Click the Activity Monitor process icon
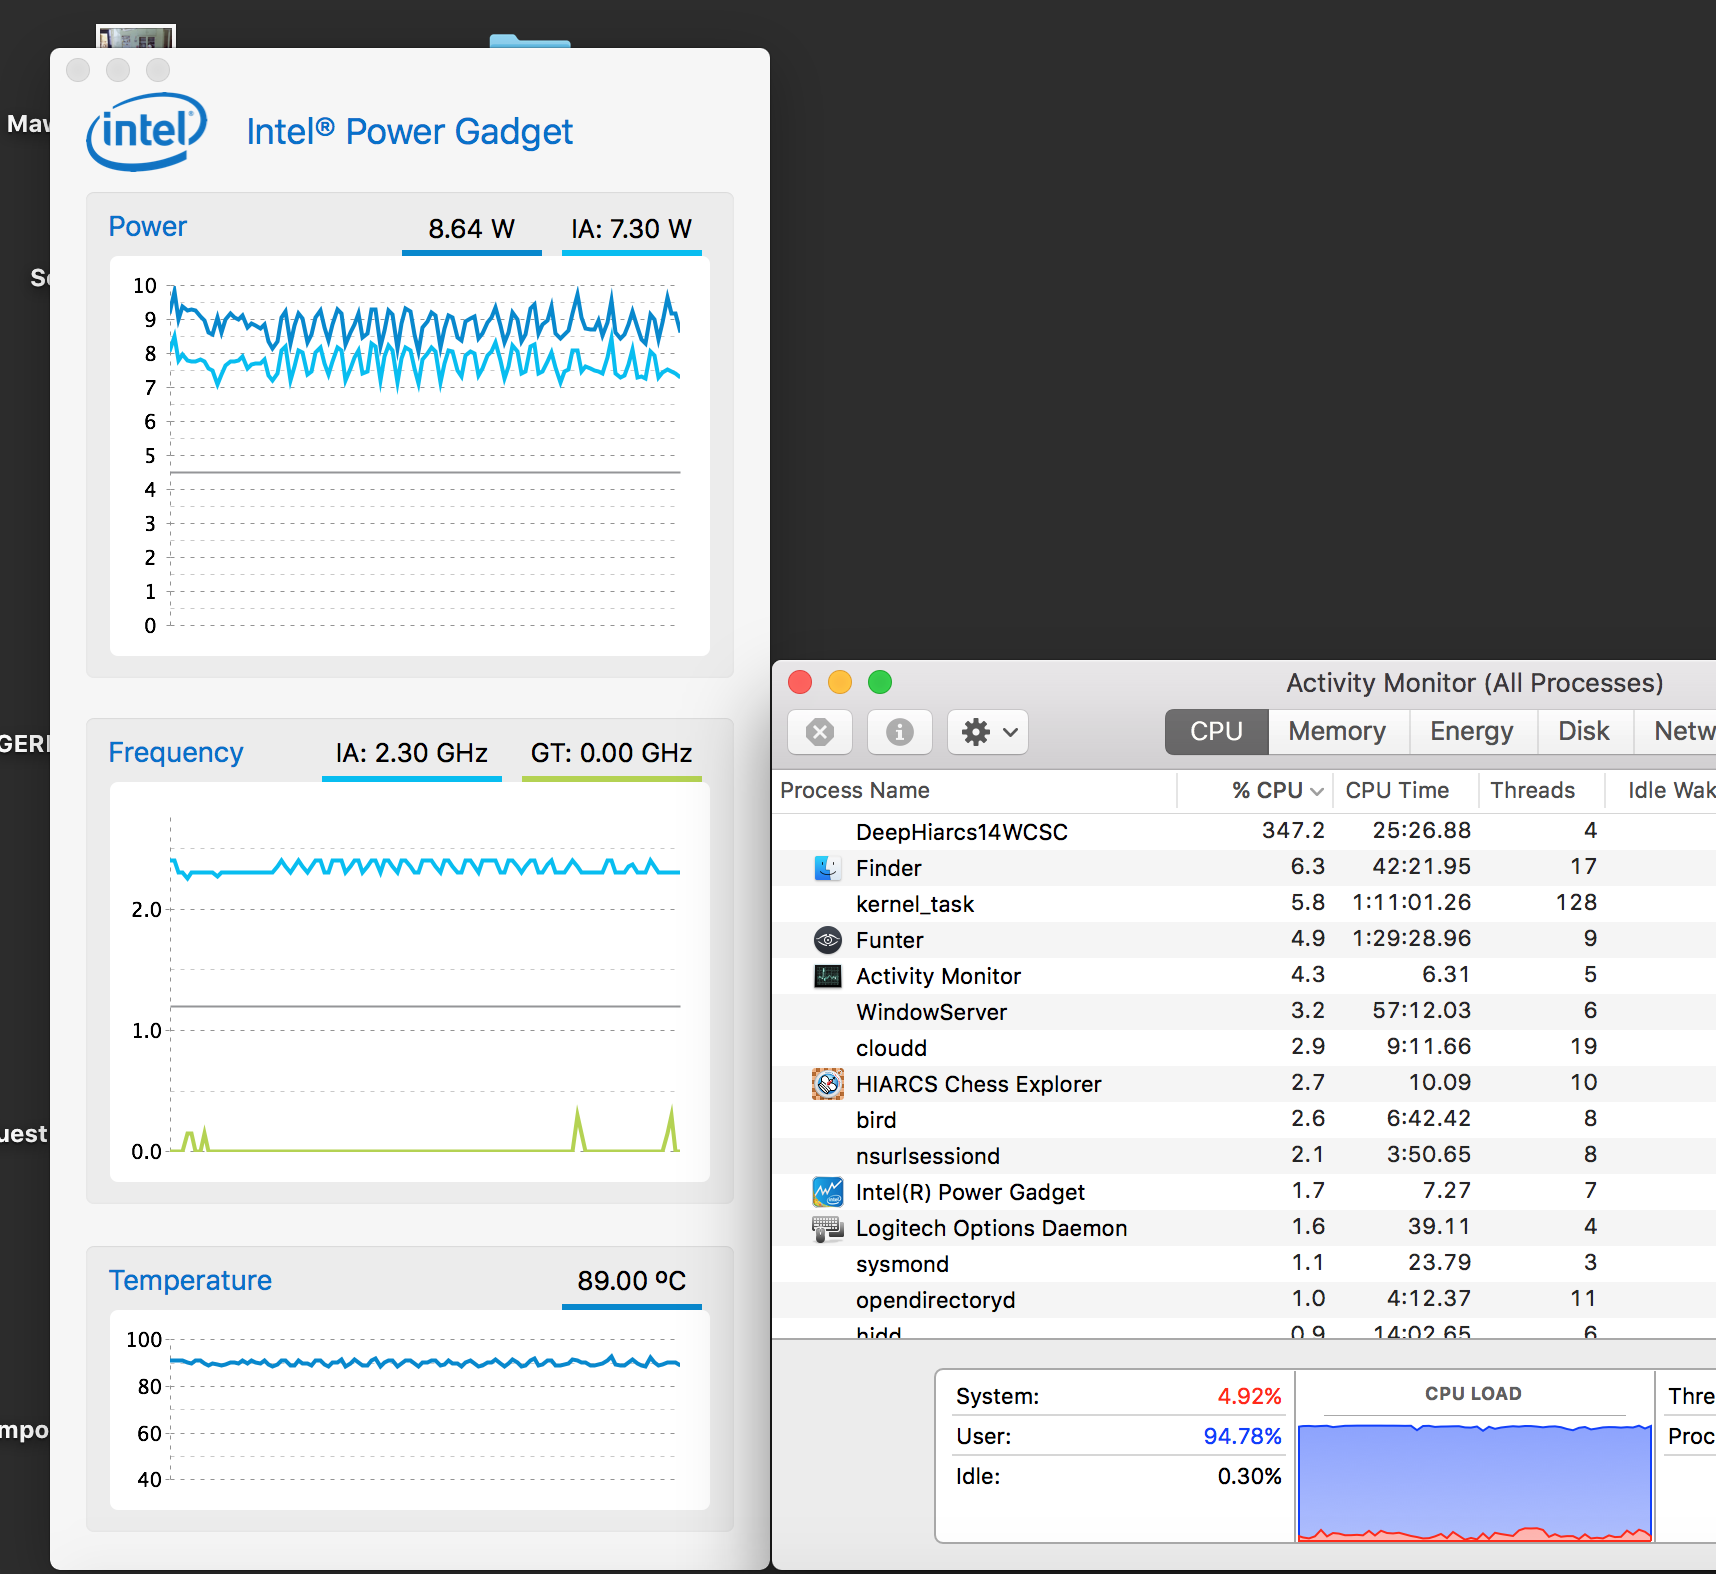 click(827, 976)
